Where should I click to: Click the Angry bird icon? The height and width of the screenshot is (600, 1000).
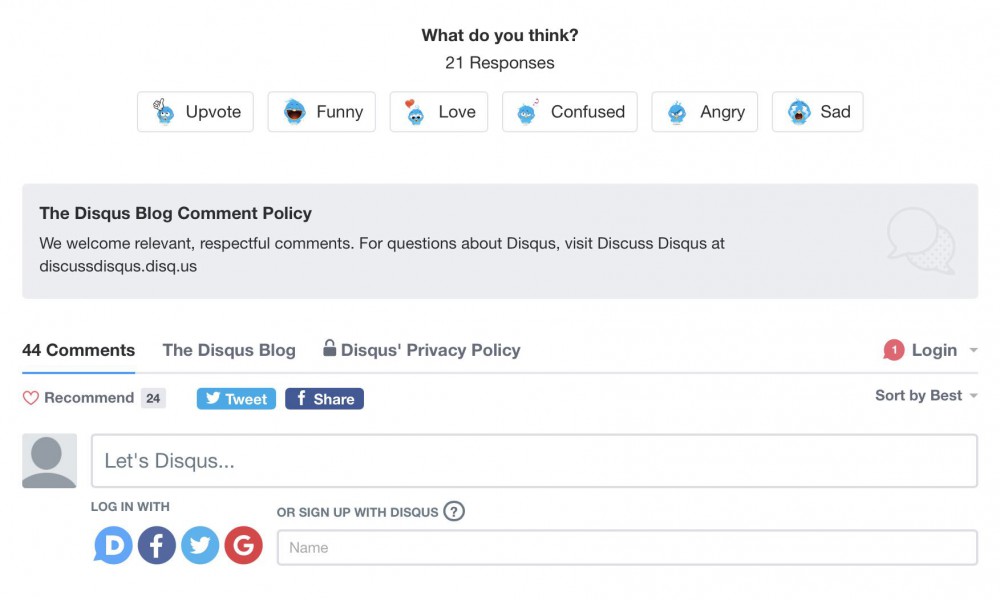coord(677,112)
